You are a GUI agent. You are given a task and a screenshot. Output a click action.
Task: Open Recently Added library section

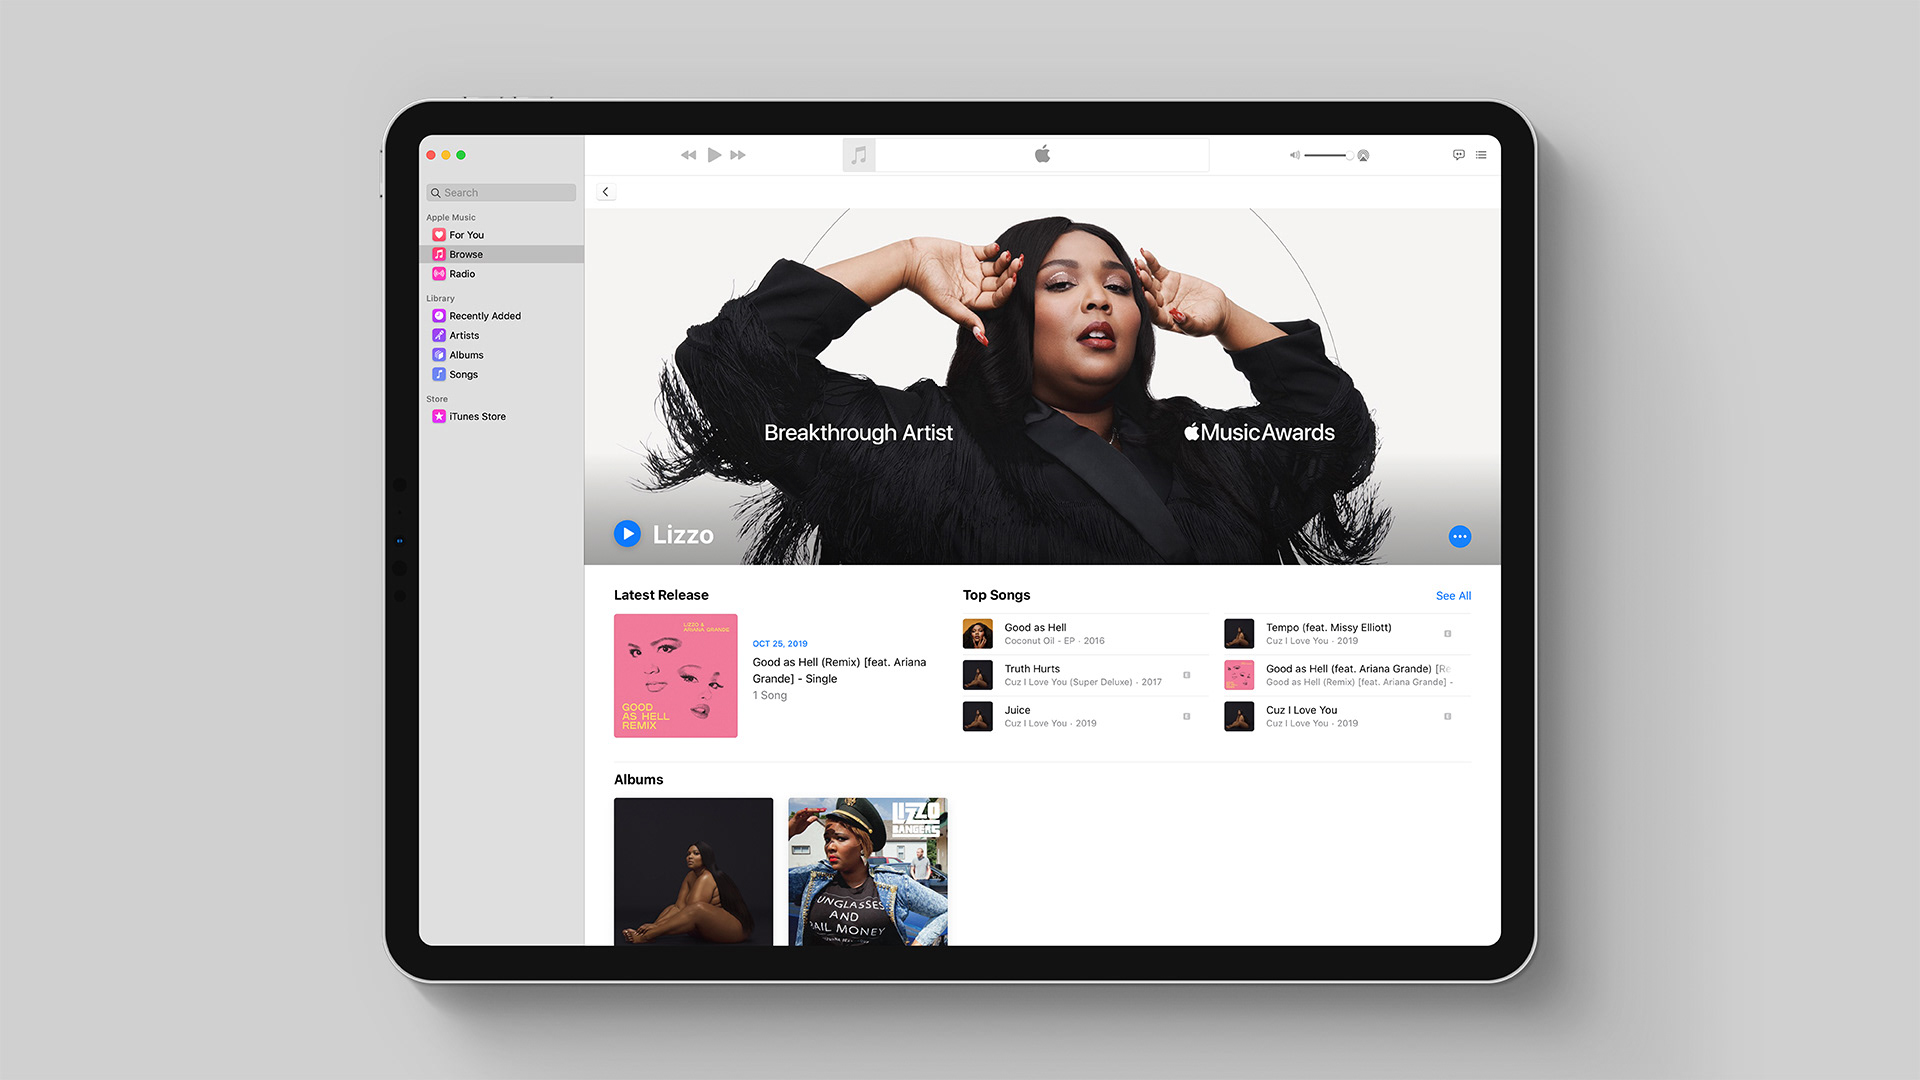click(484, 316)
